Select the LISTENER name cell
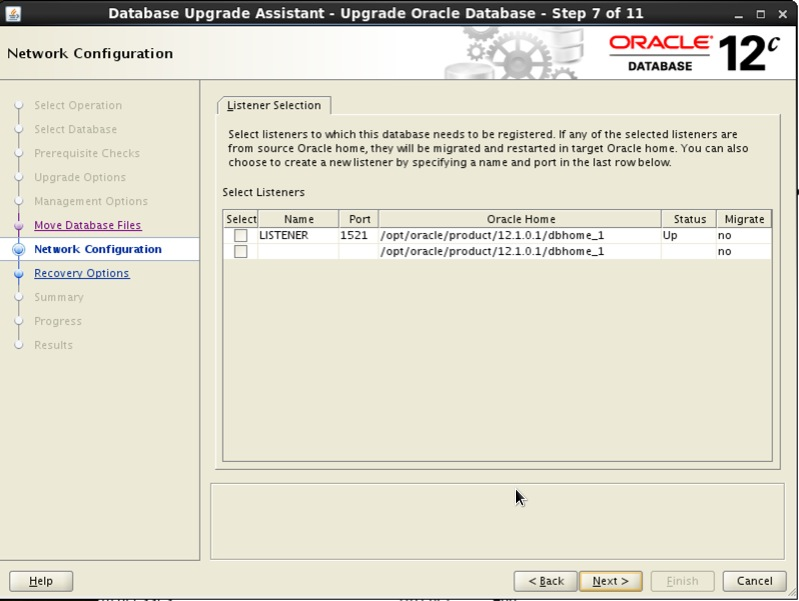Image resolution: width=799 pixels, height=601 pixels. point(298,236)
